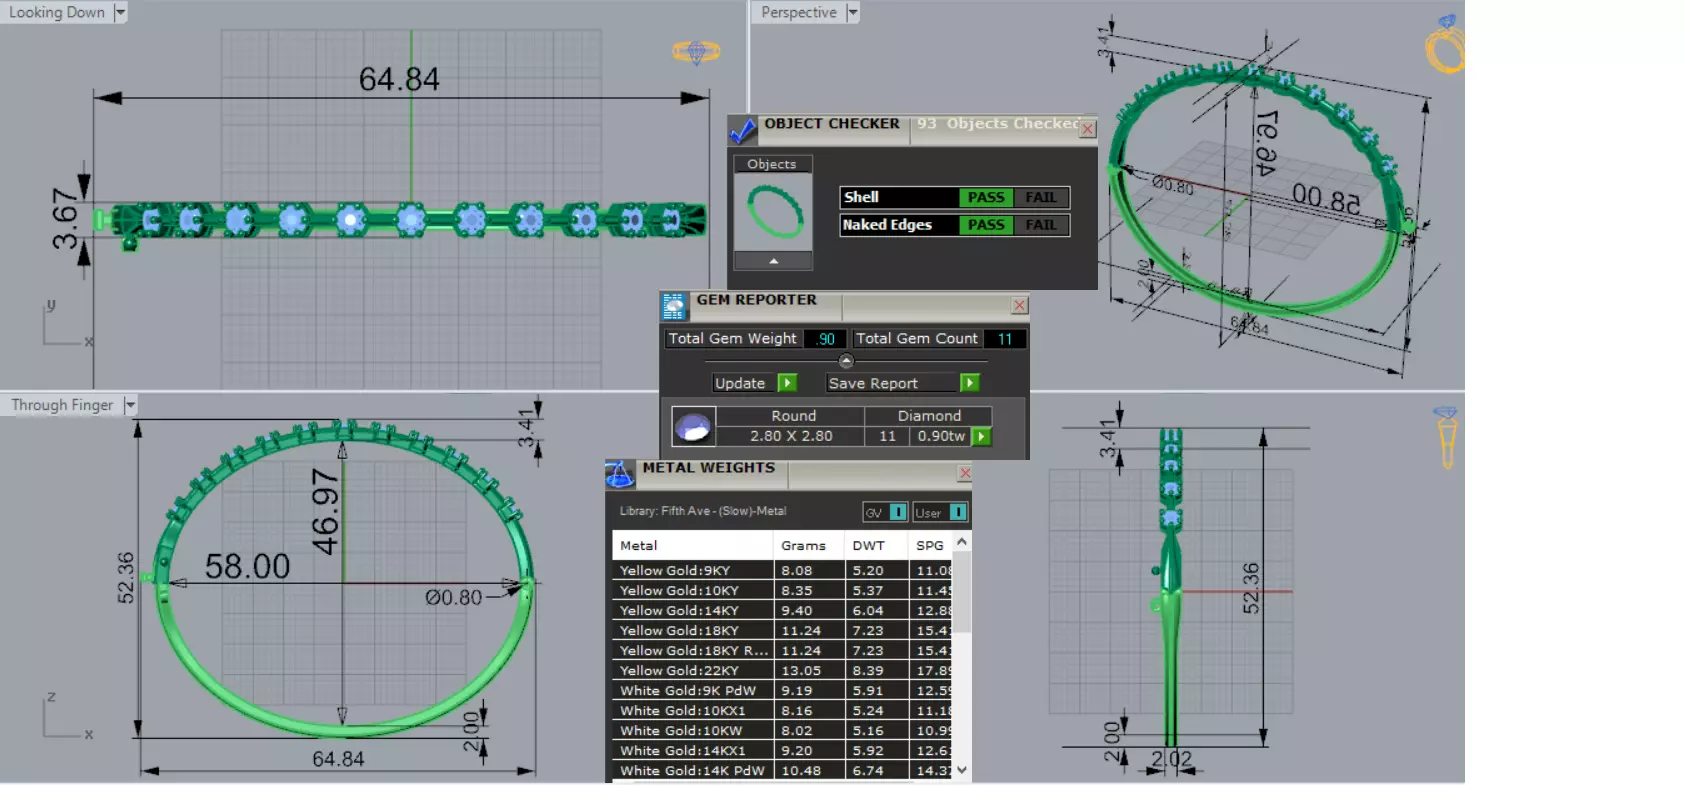Click the 3.67 dimension in Looking Down view
The height and width of the screenshot is (785, 1685).
coord(65,219)
